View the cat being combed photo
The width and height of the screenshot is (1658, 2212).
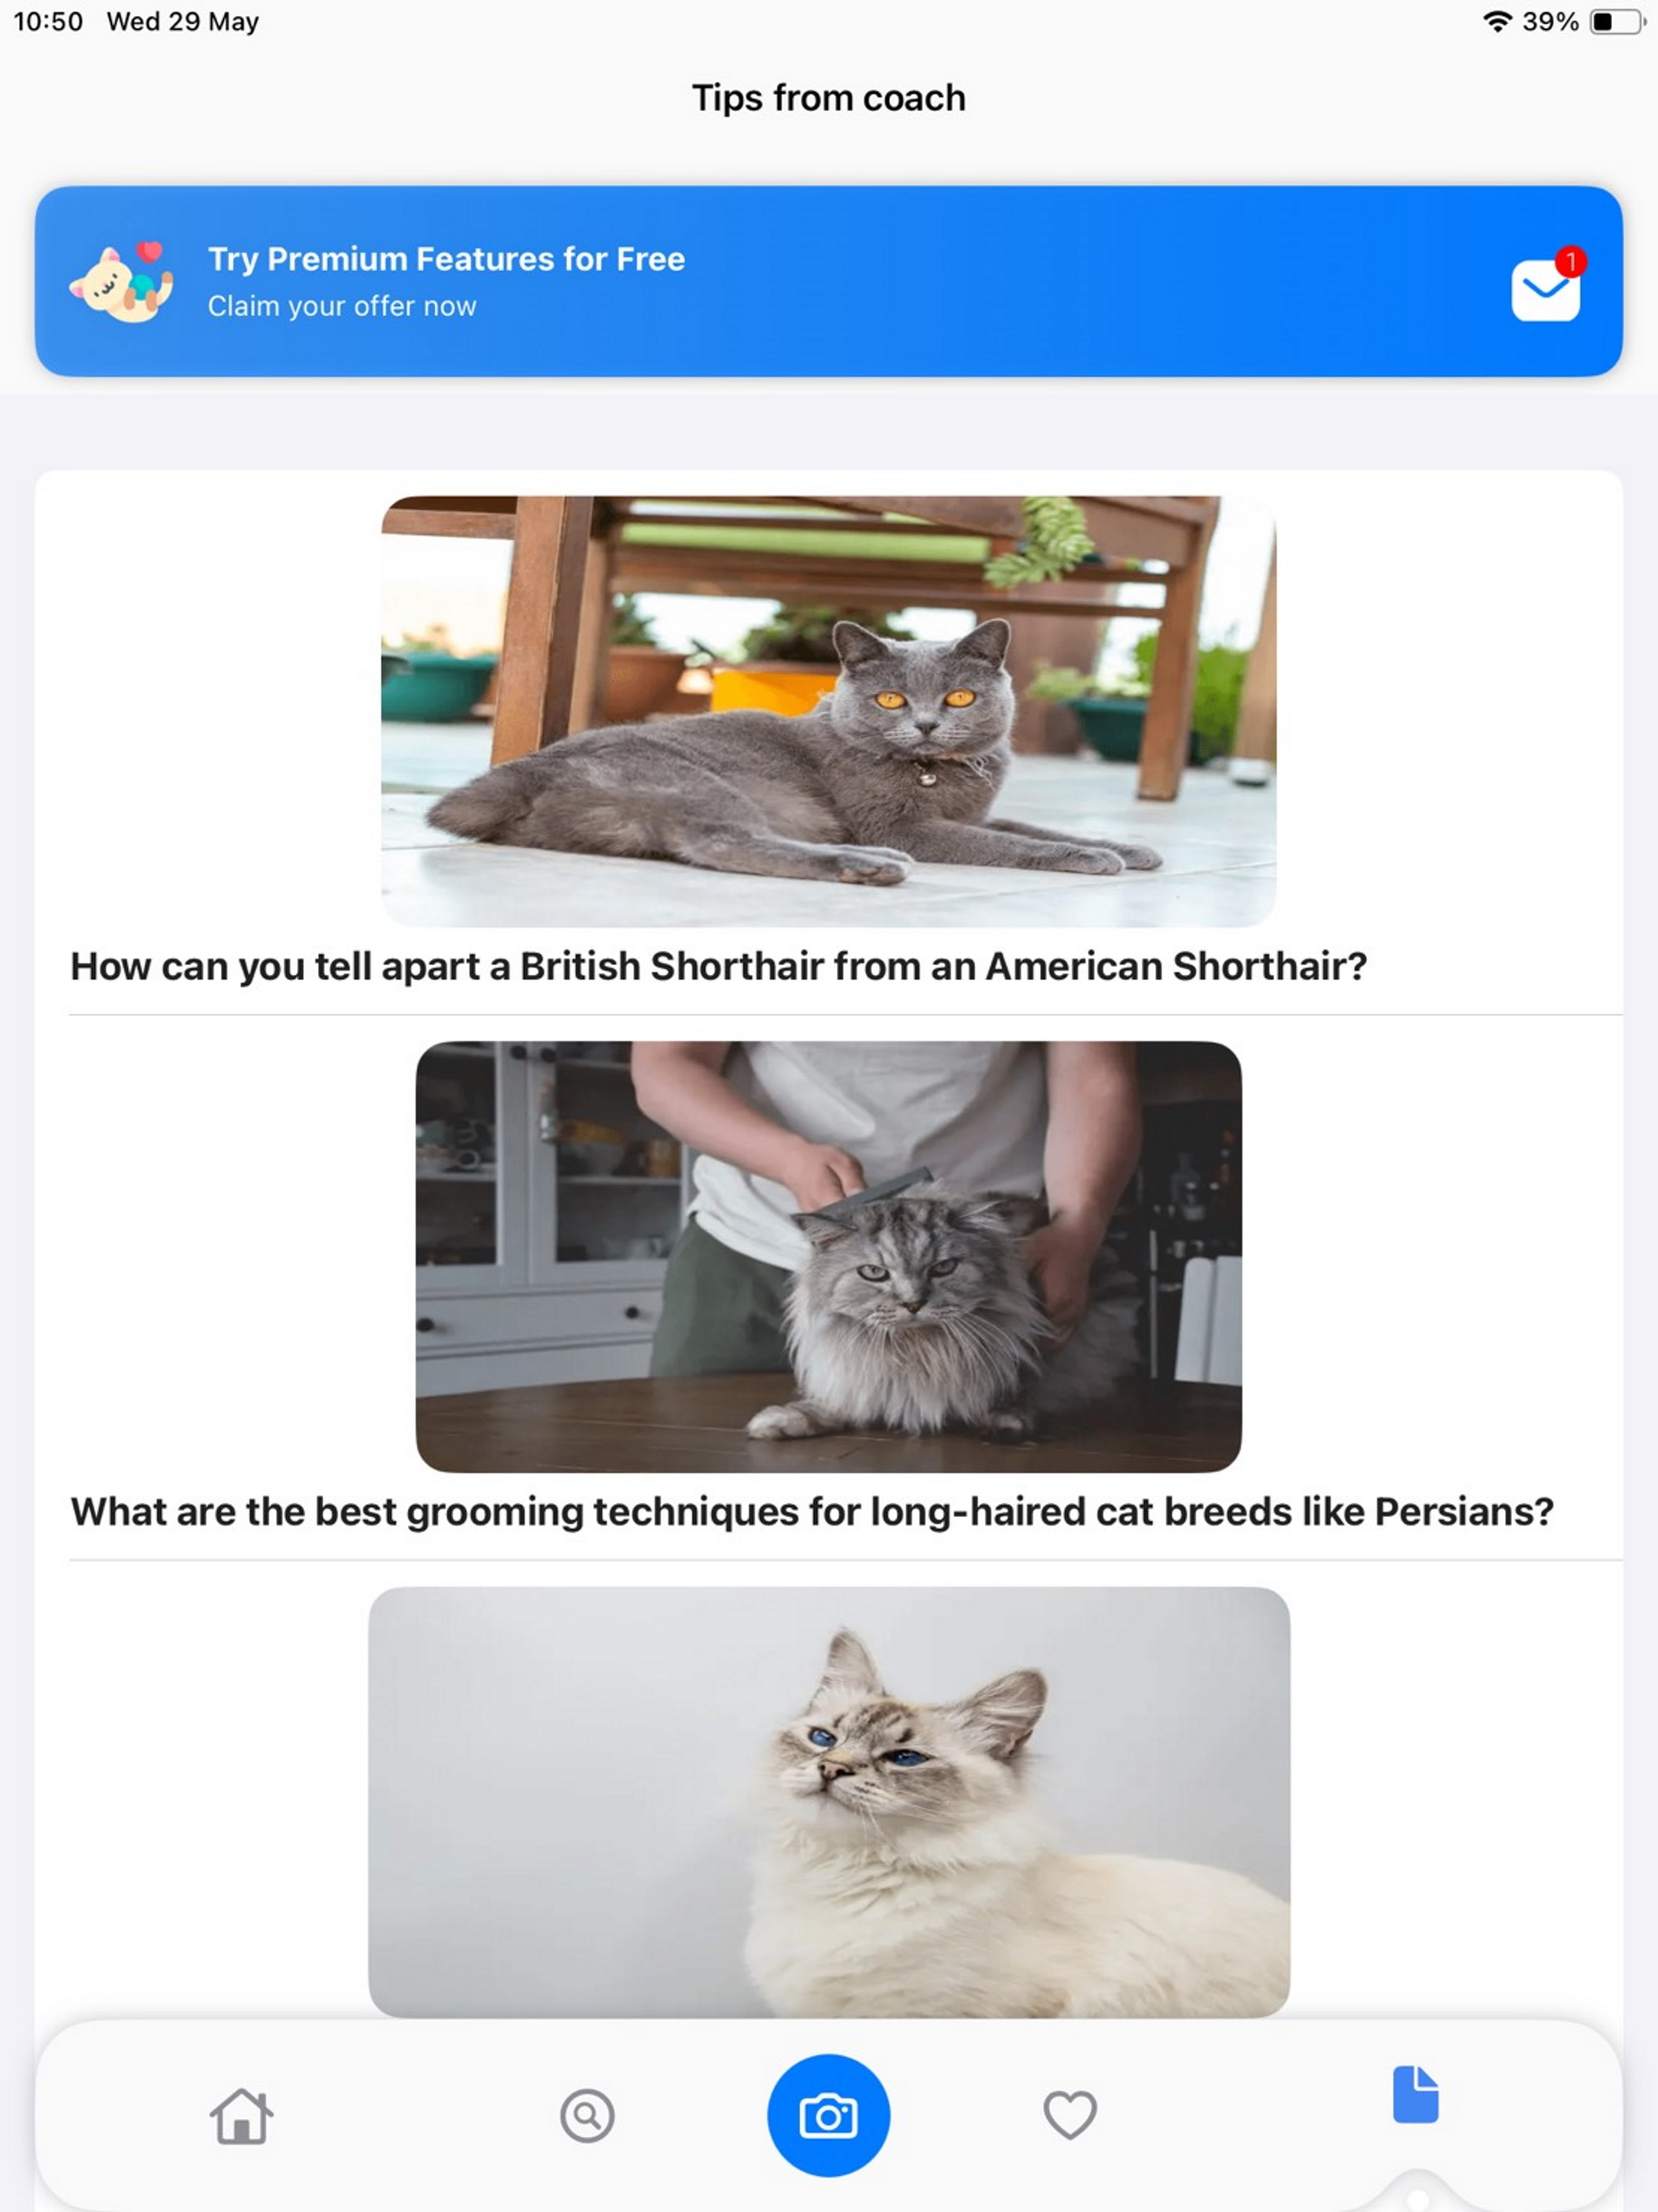[828, 1257]
